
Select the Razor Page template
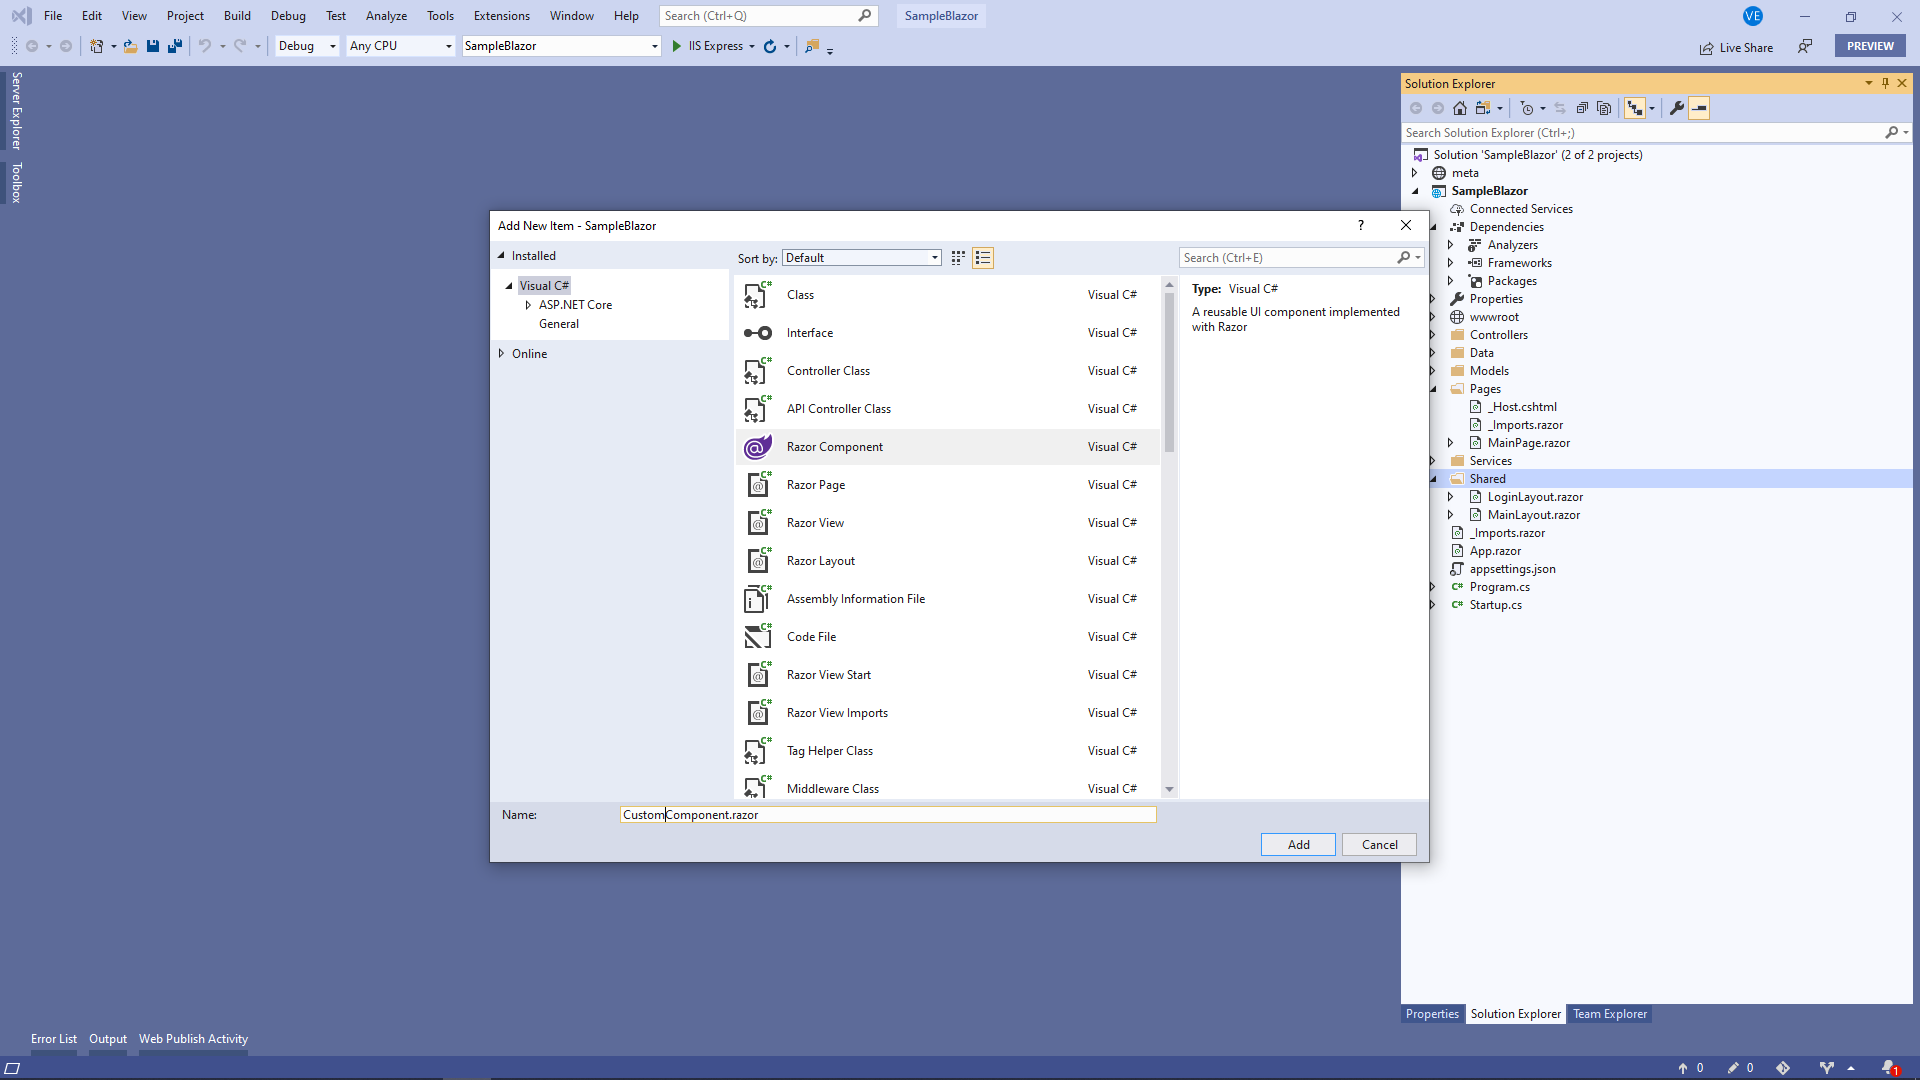pos(948,485)
